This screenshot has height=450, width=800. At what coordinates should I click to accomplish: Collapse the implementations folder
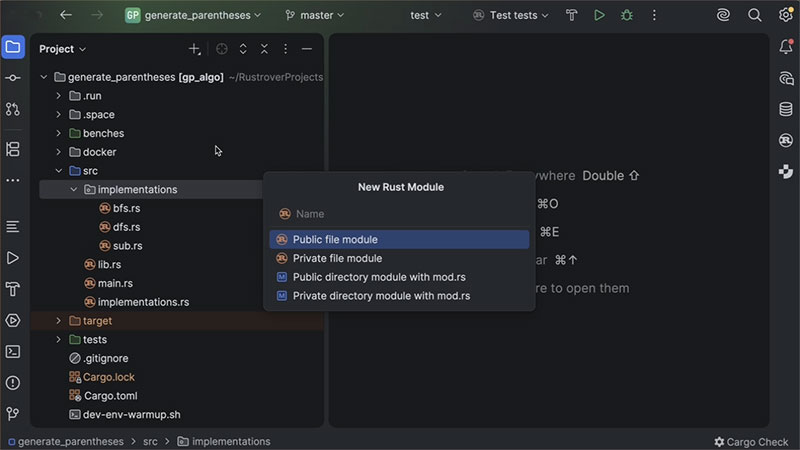click(x=74, y=190)
